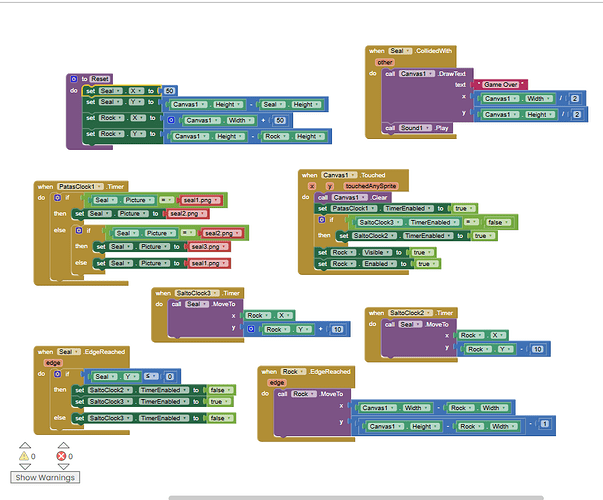Click the yellow warning triangle icon

click(23, 456)
